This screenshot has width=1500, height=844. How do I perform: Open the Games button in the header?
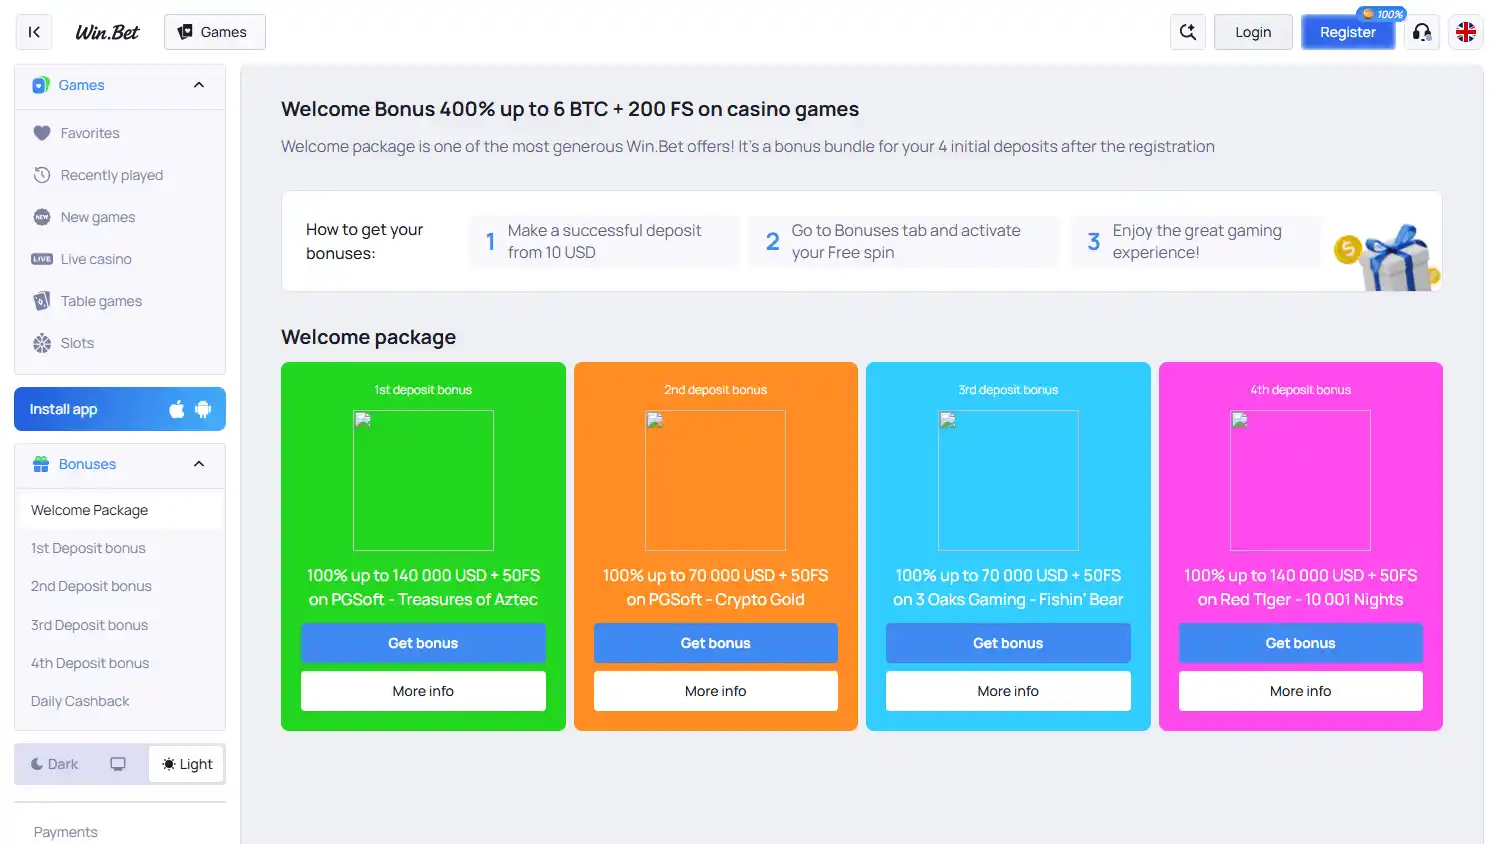215,32
